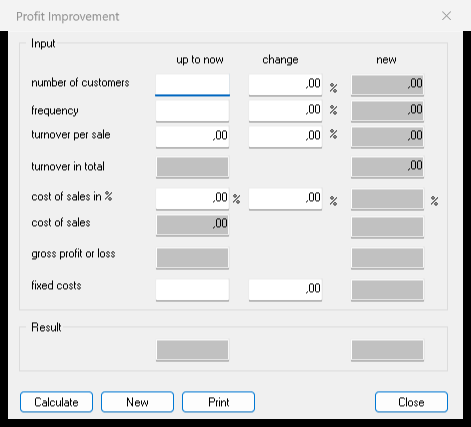Click turnover in total 'up to now' field
This screenshot has height=427, width=471.
pyautogui.click(x=192, y=167)
